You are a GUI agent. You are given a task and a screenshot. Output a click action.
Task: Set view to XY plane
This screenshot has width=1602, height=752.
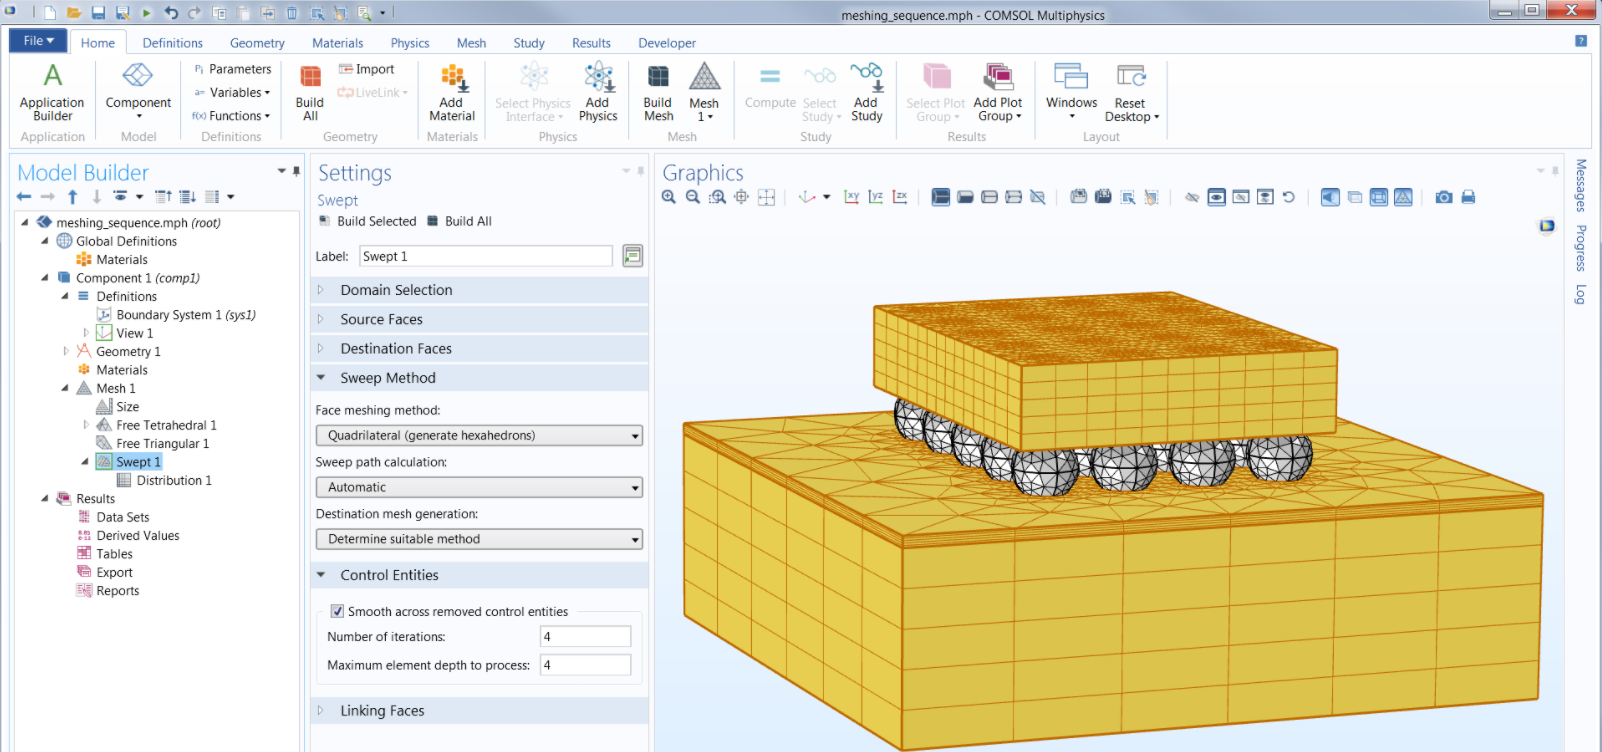coord(851,197)
